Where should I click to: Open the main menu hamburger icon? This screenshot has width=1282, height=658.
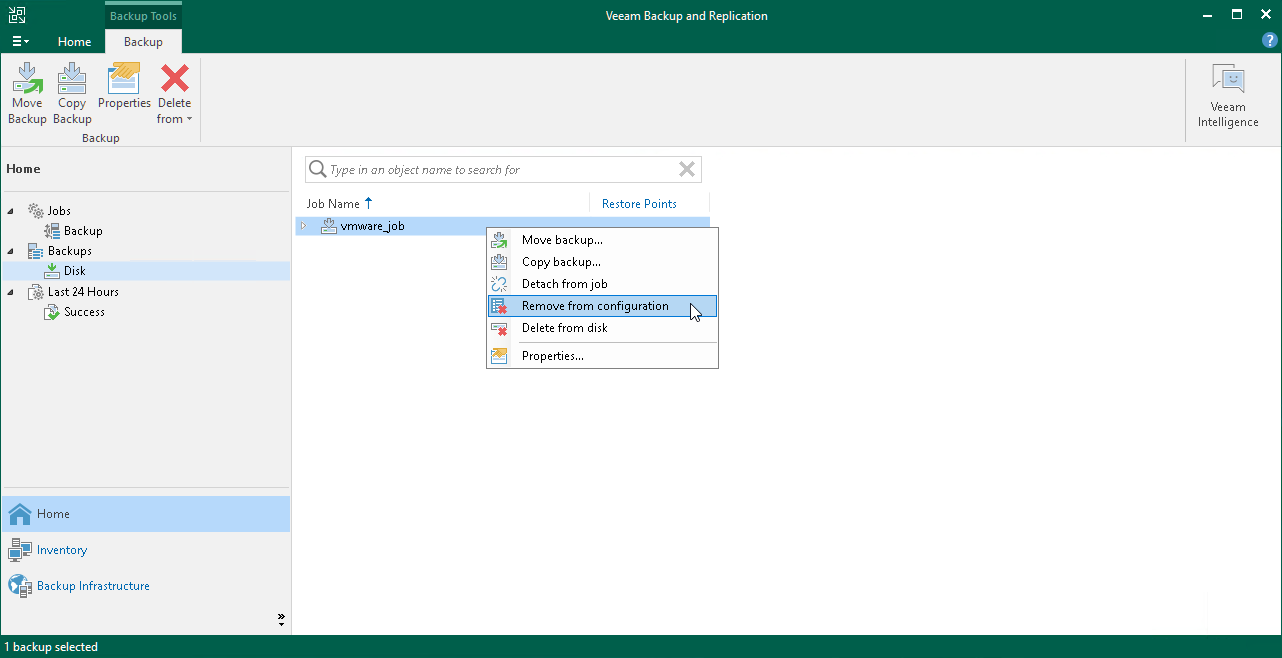(x=20, y=41)
